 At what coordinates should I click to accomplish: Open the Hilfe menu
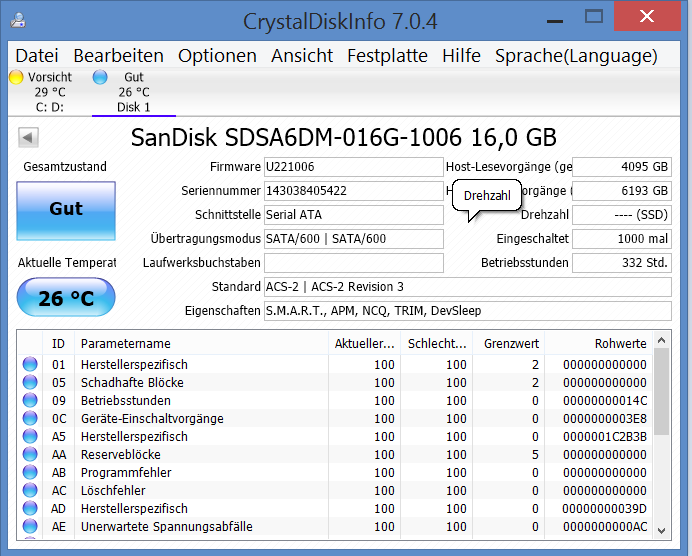point(461,56)
